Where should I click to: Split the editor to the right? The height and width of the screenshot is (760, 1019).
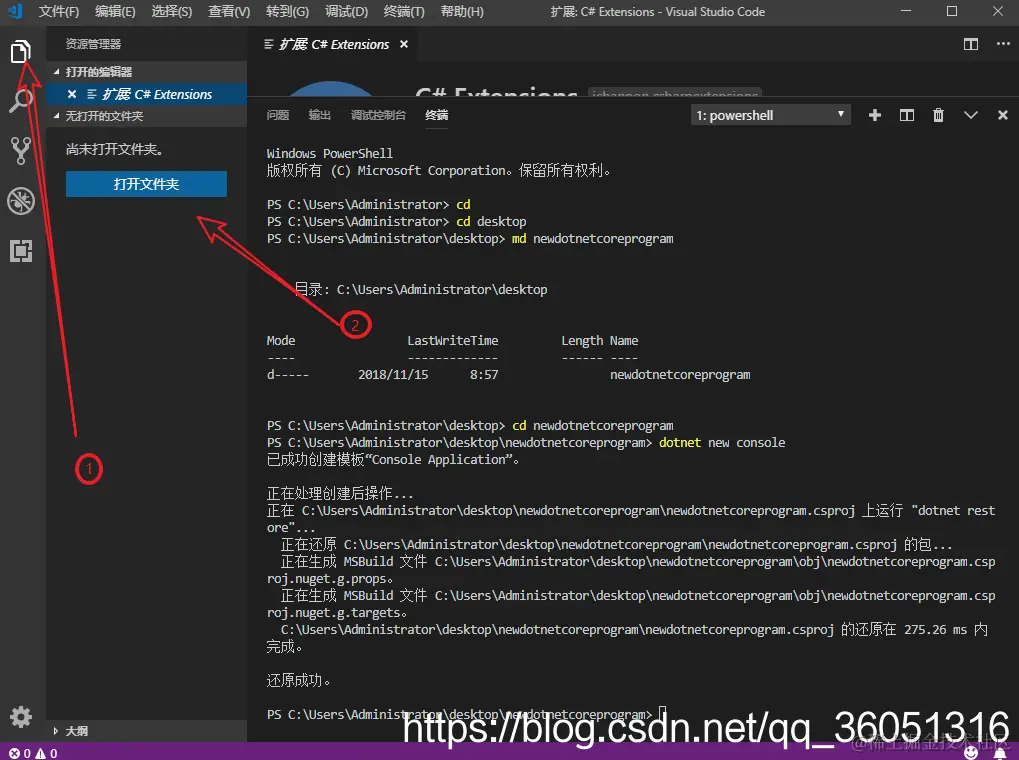click(x=970, y=44)
